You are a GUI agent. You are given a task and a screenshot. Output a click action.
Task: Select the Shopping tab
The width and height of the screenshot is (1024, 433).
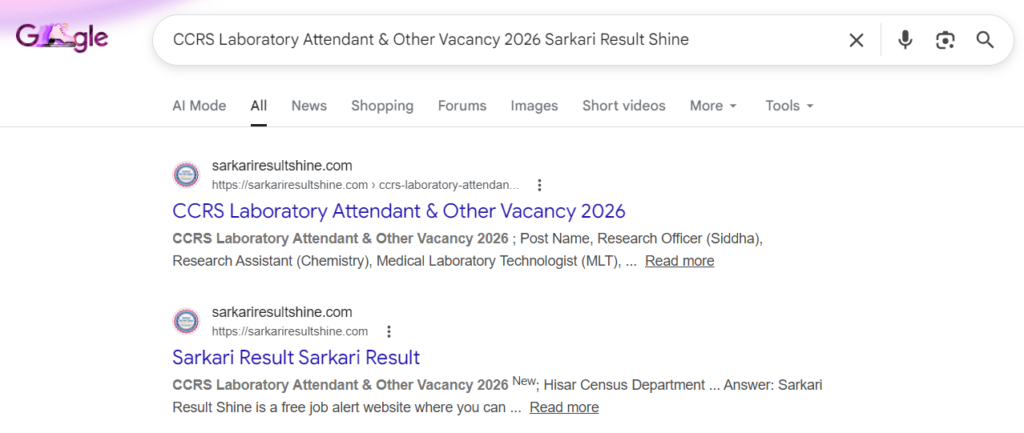[x=382, y=105]
